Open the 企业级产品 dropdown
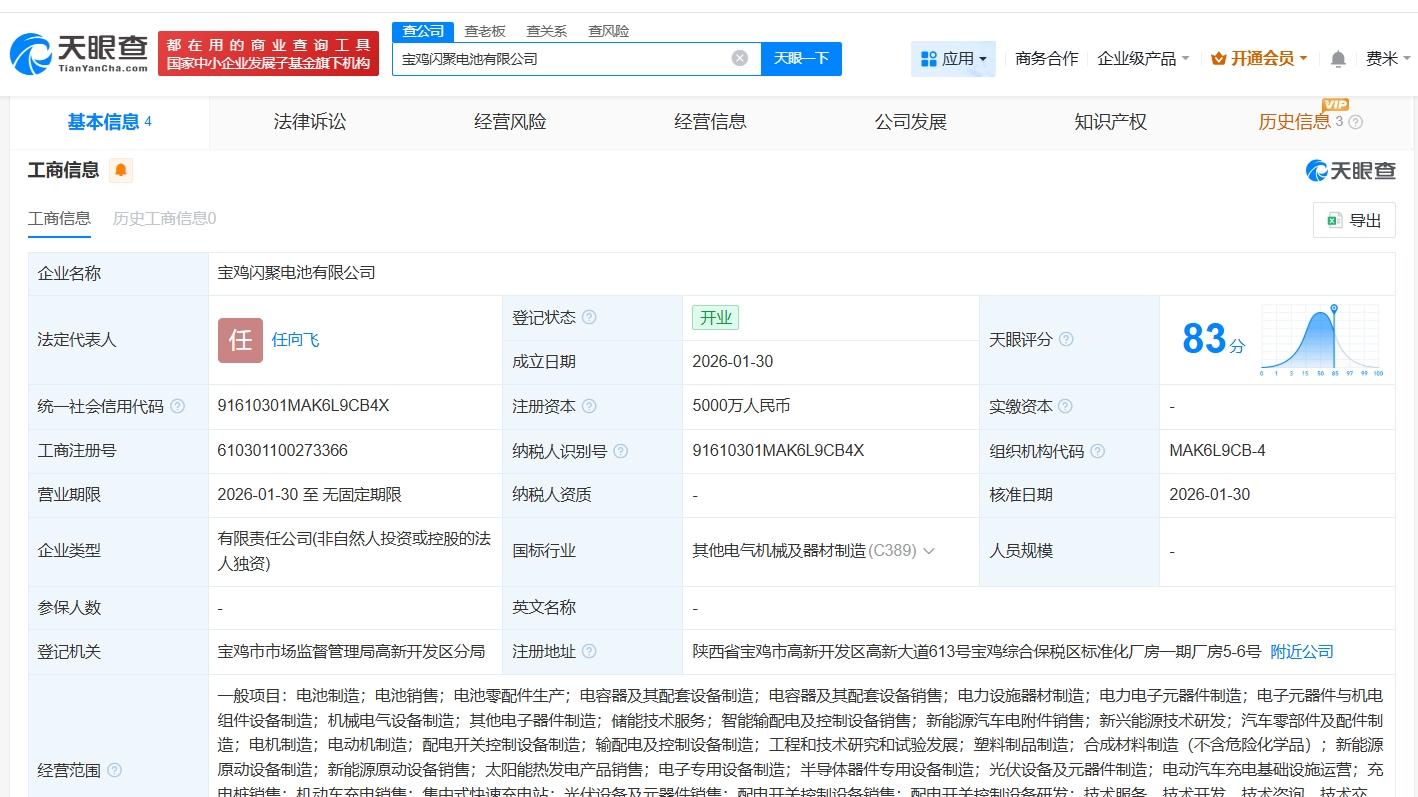1418x797 pixels. pos(1140,59)
